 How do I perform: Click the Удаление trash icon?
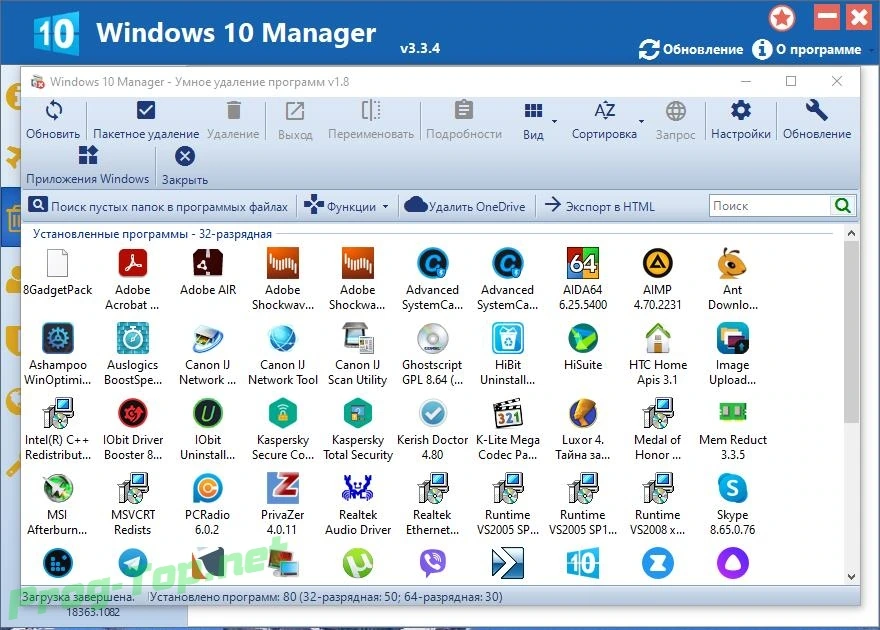coord(233,110)
